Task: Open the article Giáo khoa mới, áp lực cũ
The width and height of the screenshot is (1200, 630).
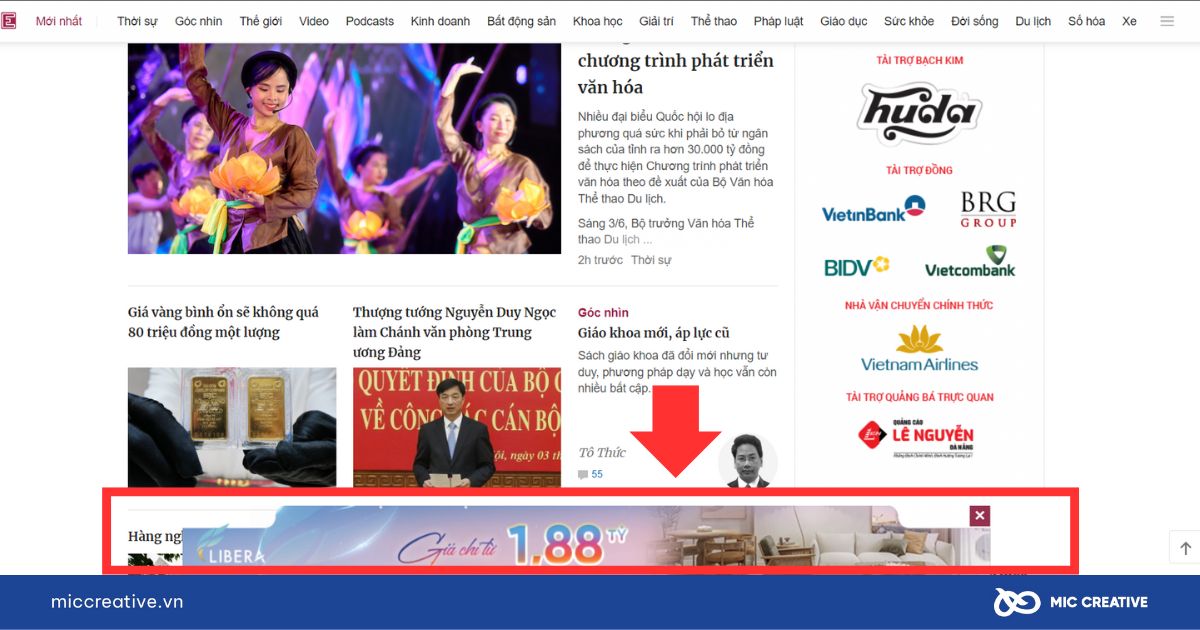Action: click(x=654, y=333)
